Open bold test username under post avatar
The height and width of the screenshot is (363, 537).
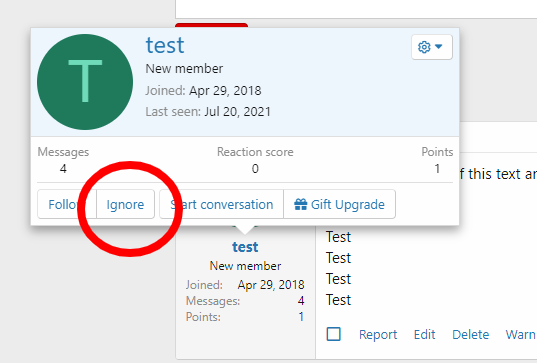pyautogui.click(x=245, y=247)
